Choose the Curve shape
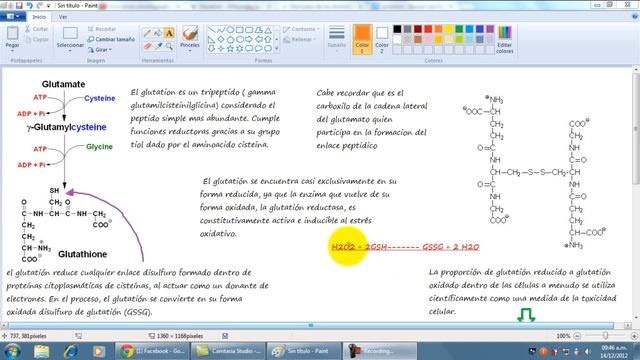The image size is (640, 360). tap(221, 30)
